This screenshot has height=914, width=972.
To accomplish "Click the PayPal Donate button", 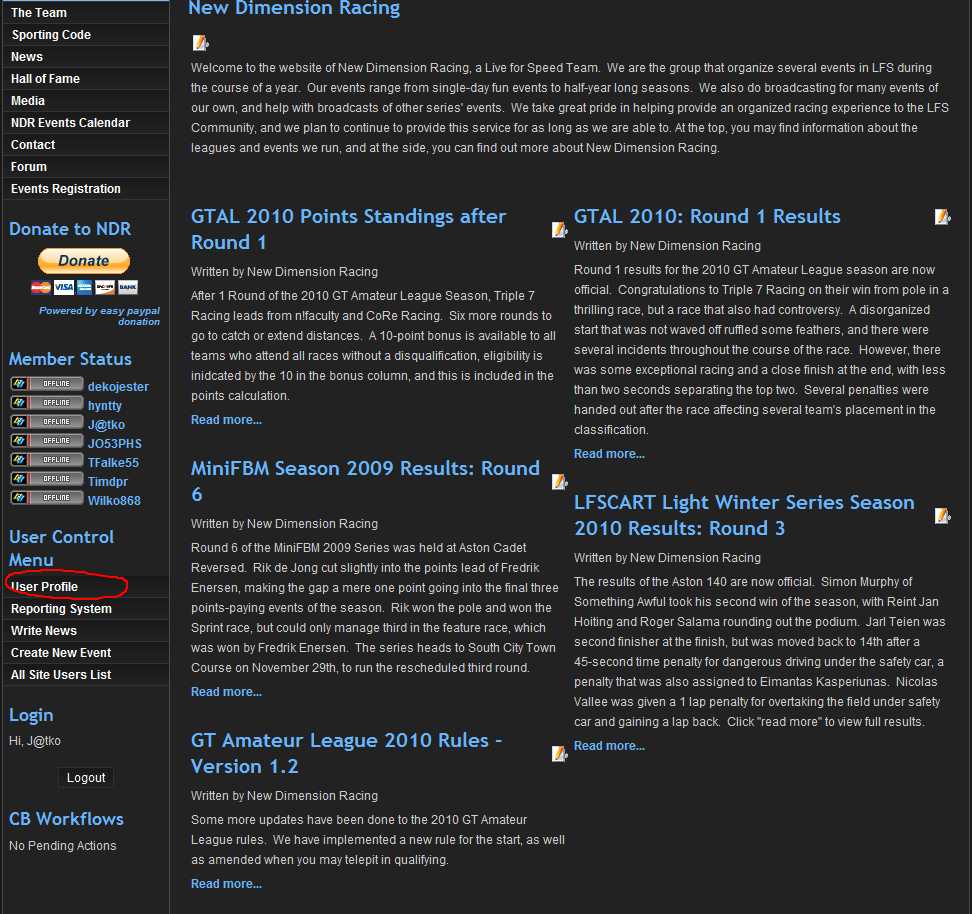I will pos(84,261).
